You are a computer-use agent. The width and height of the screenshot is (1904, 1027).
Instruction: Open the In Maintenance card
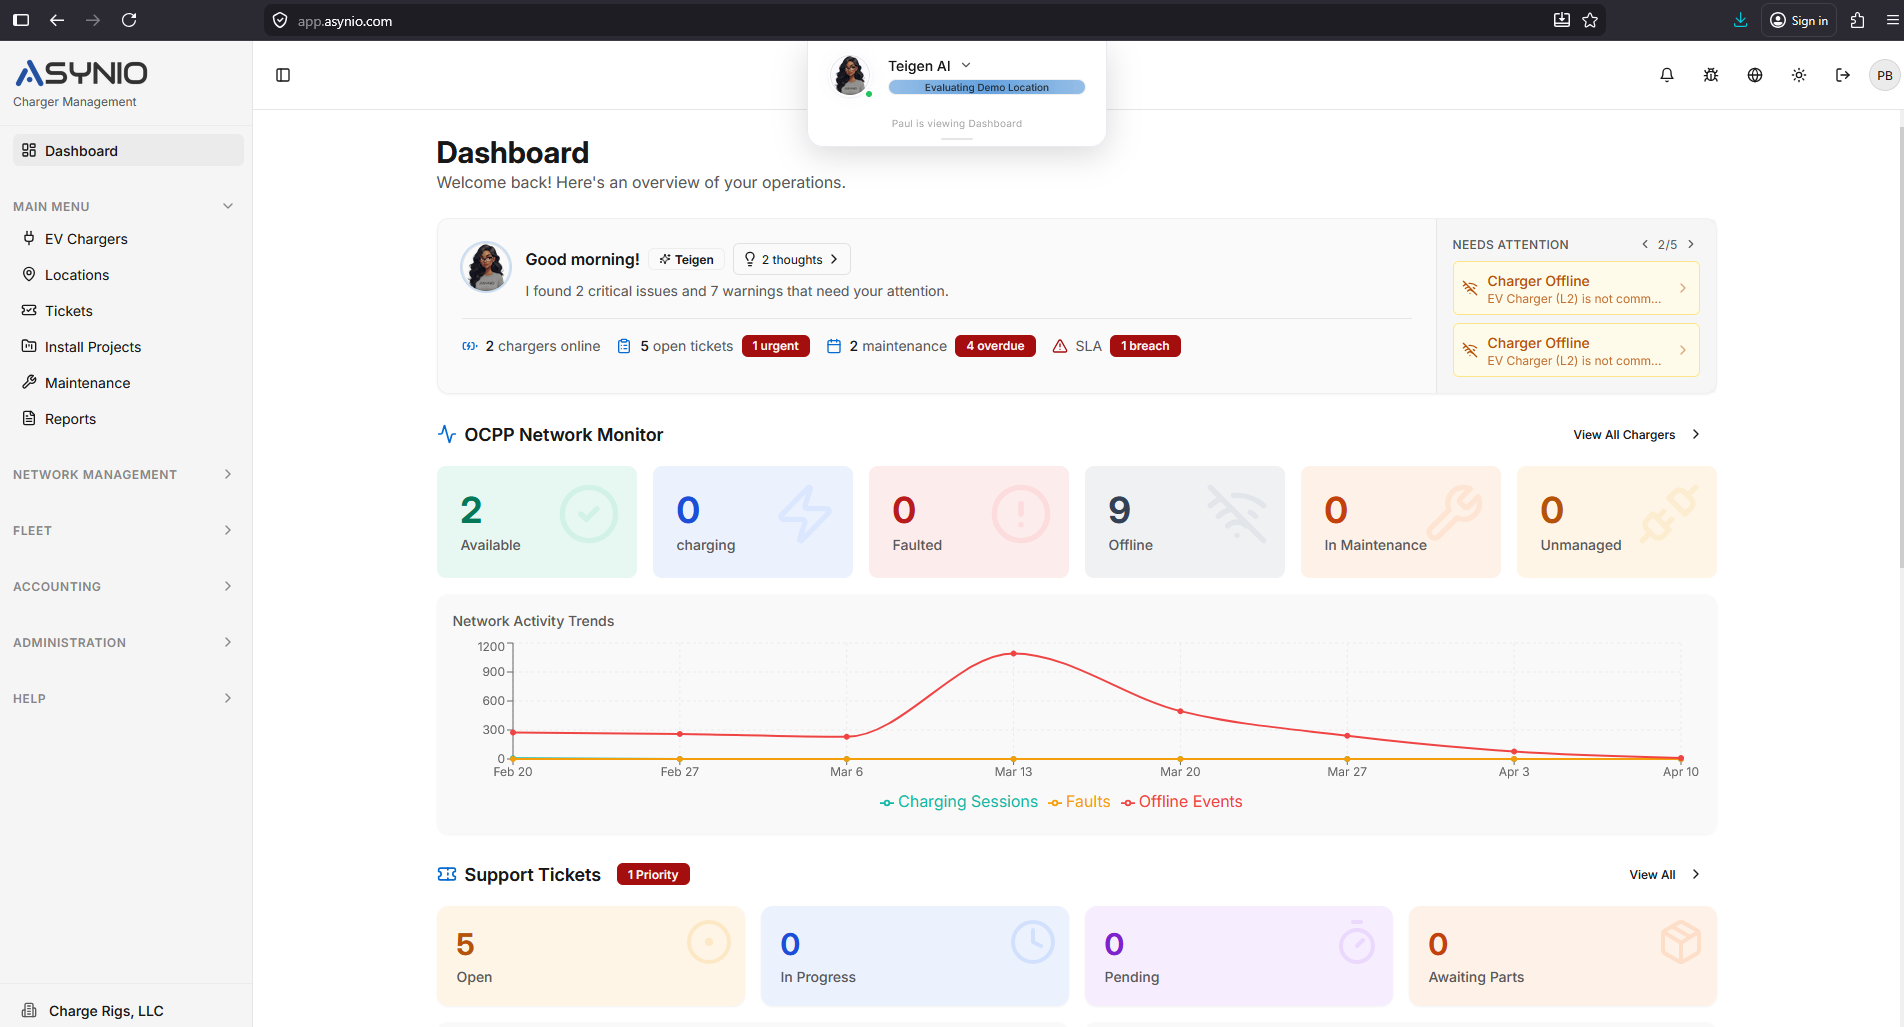[x=1401, y=522]
